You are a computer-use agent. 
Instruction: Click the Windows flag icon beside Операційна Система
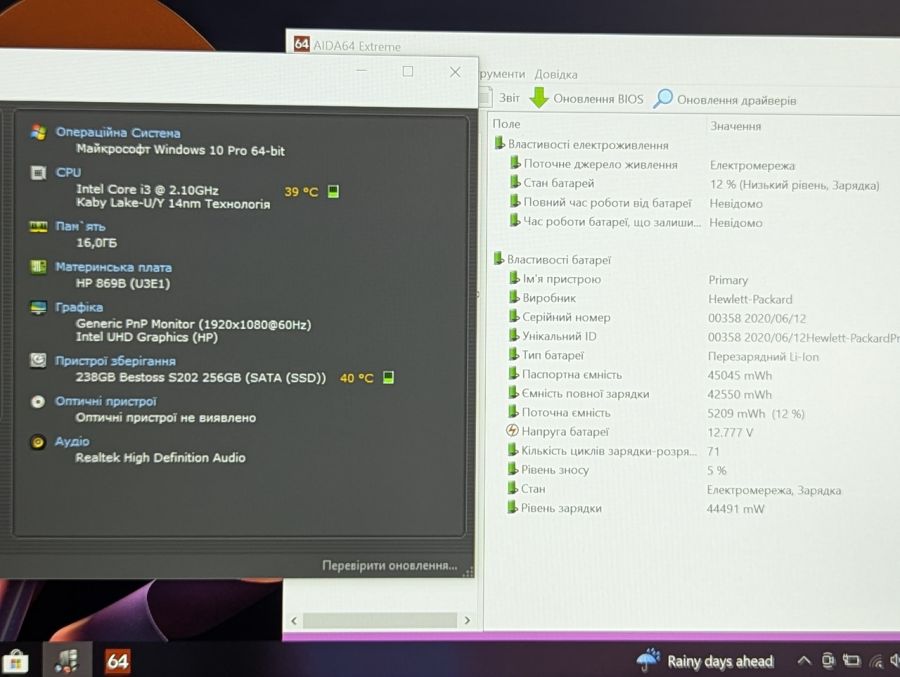[x=38, y=132]
